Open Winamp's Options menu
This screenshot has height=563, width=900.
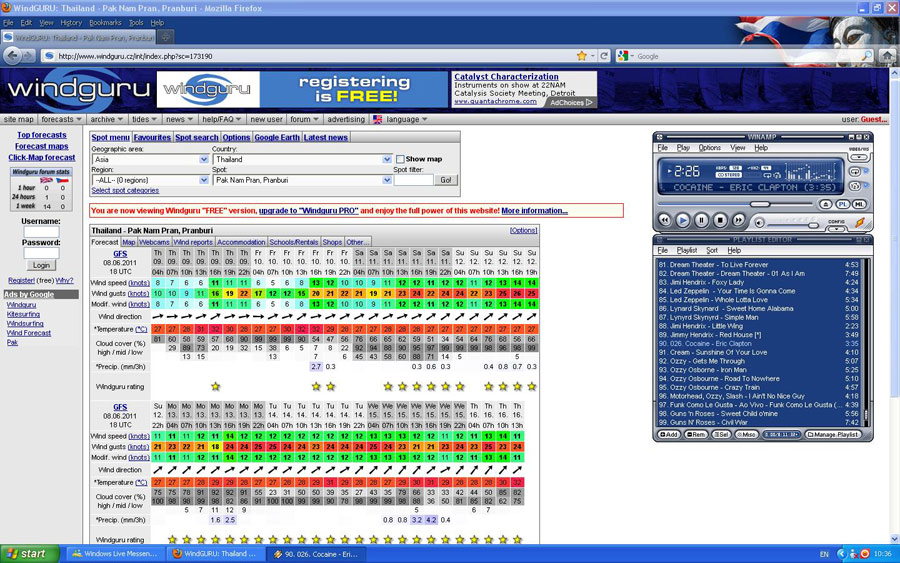click(x=709, y=147)
